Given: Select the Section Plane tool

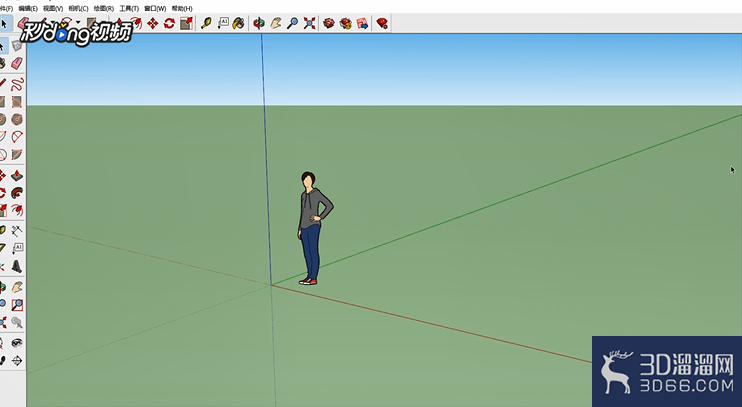Looking at the screenshot, I should (17, 361).
